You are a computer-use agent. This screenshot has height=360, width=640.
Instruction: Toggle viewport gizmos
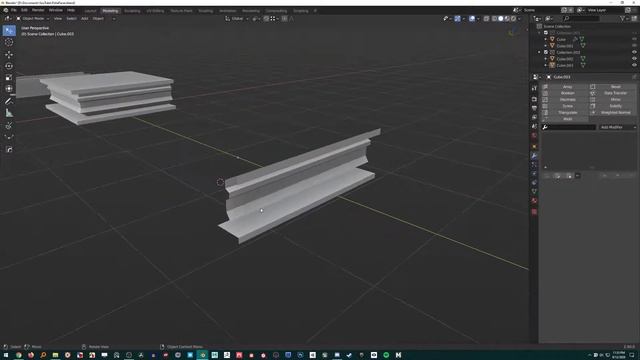pos(458,18)
